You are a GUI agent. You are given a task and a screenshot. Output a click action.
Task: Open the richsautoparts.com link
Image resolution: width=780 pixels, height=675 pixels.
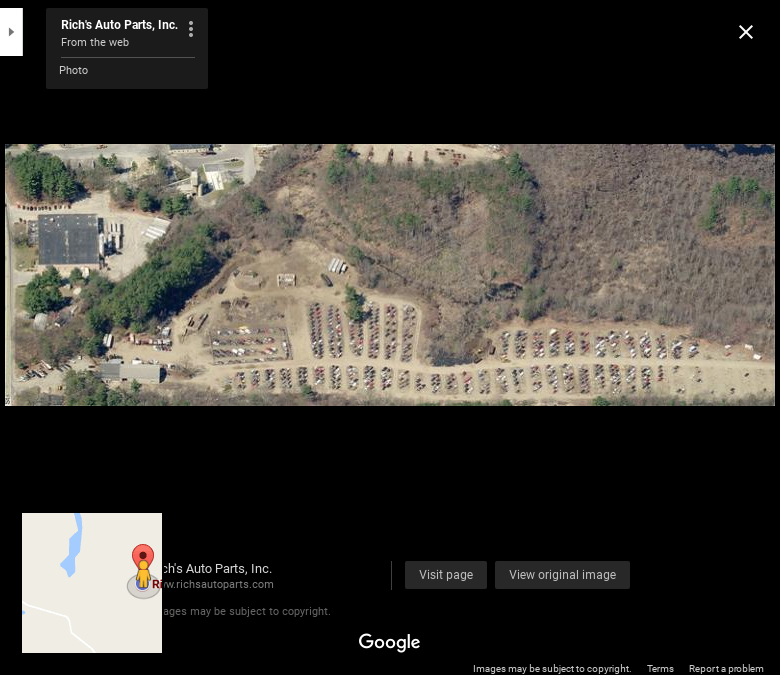click(x=218, y=584)
